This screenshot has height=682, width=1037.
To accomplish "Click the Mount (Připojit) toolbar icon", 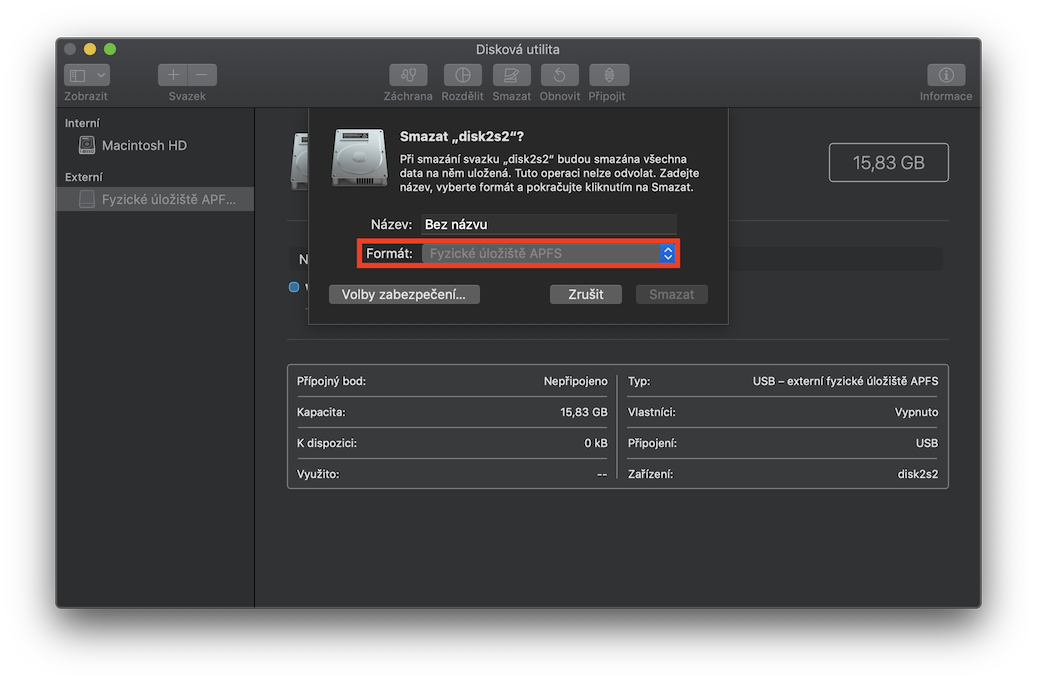I will click(609, 75).
